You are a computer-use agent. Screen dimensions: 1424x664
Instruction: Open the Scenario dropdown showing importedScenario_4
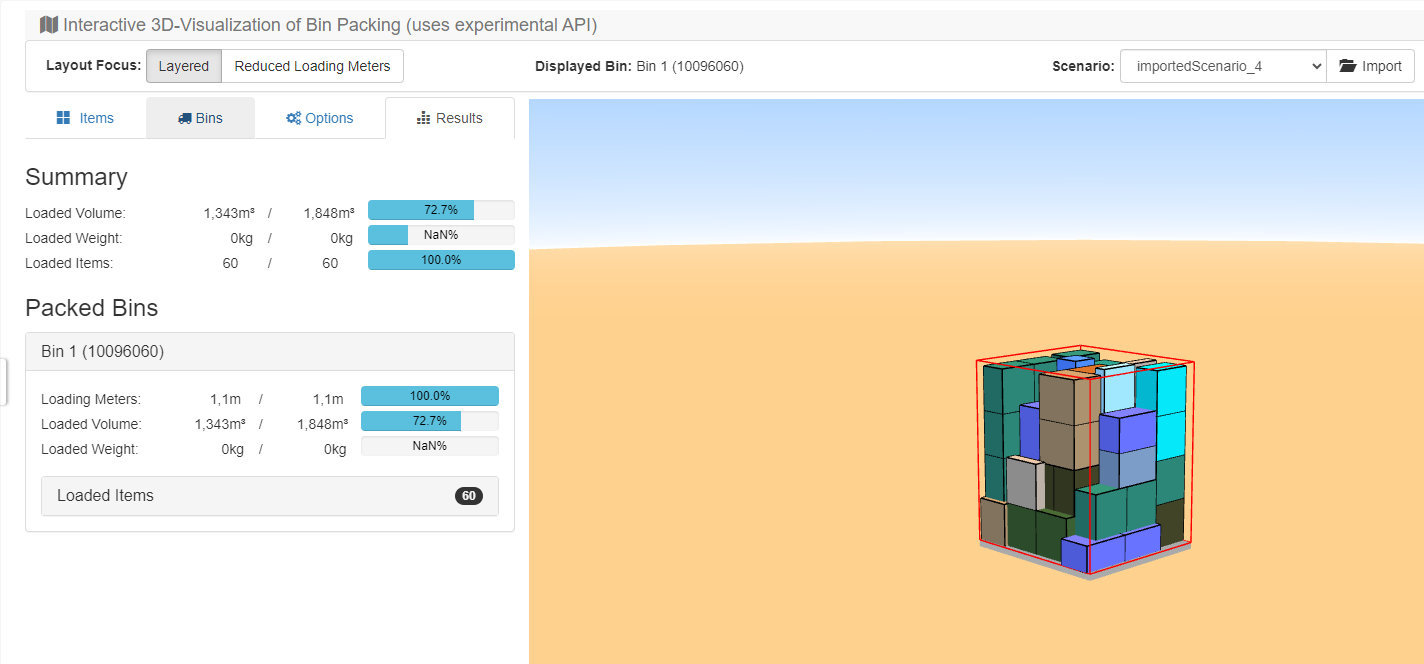tap(1222, 66)
